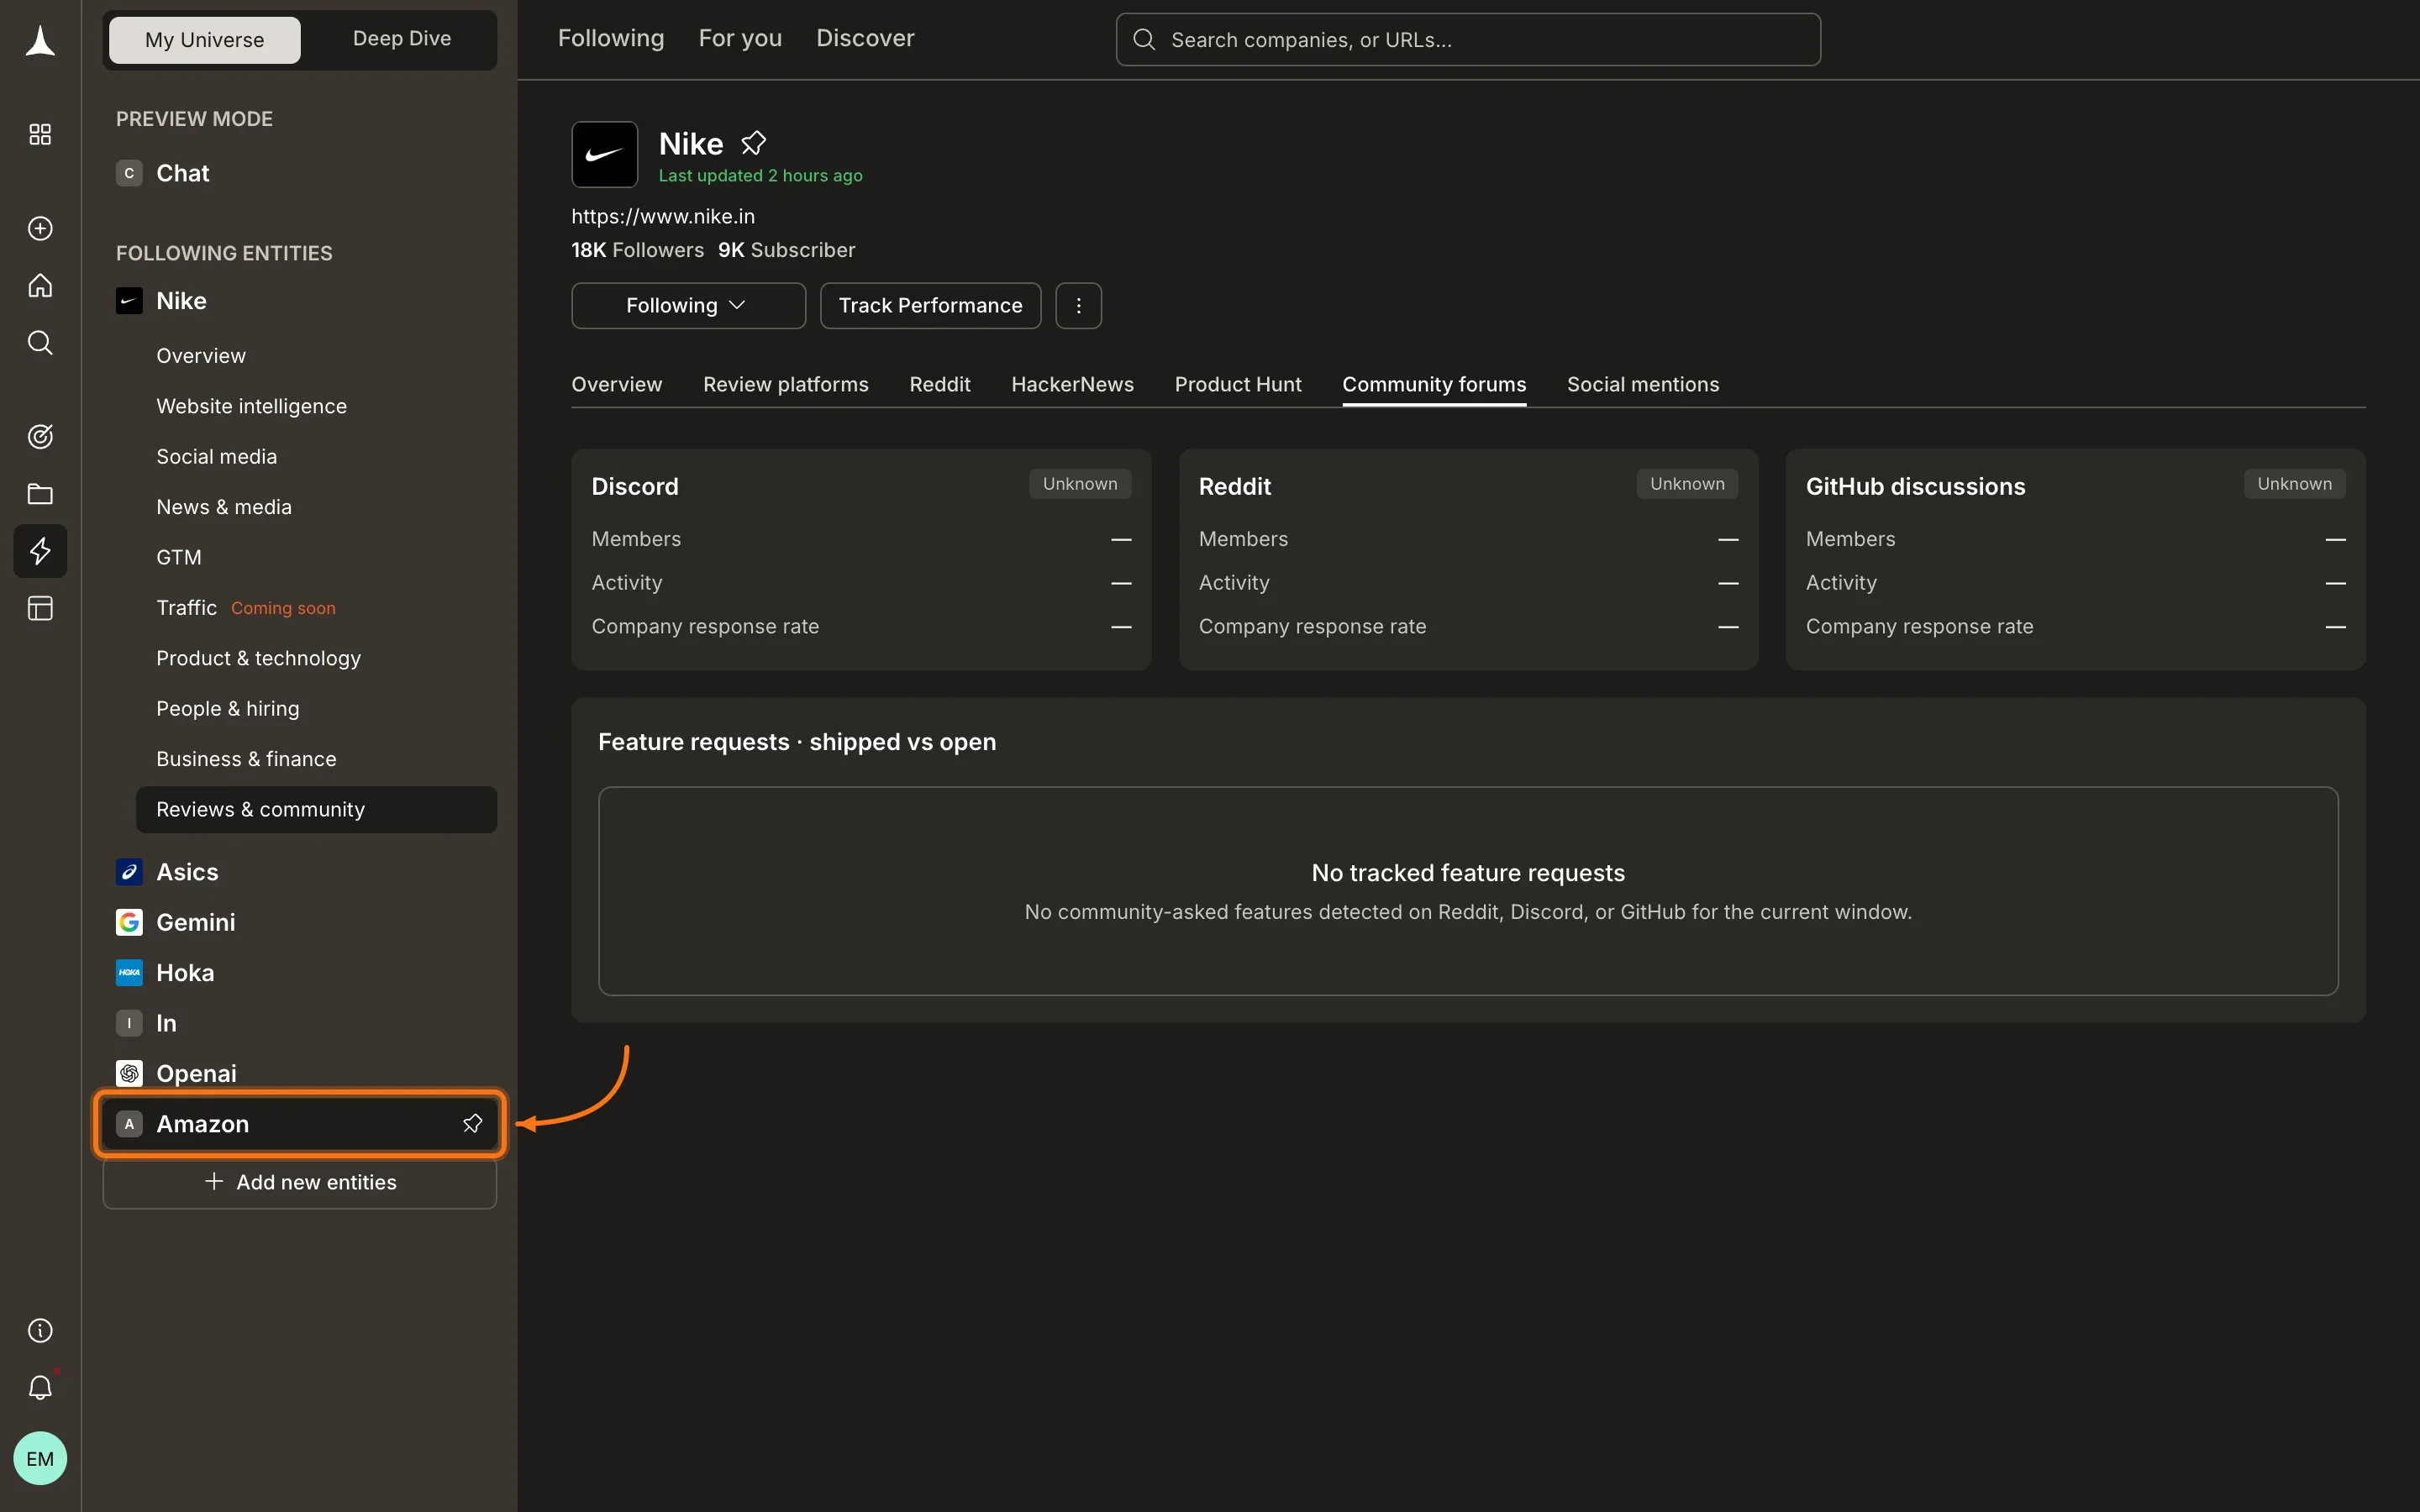Open notifications bell icon
This screenshot has width=2420, height=1512.
pos(40,1387)
